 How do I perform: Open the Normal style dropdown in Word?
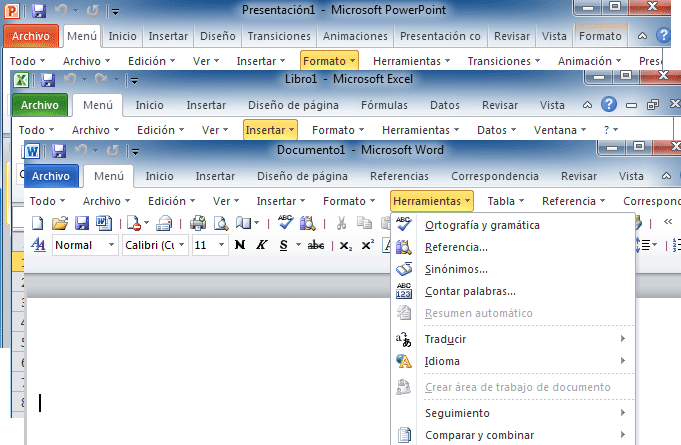pos(111,245)
